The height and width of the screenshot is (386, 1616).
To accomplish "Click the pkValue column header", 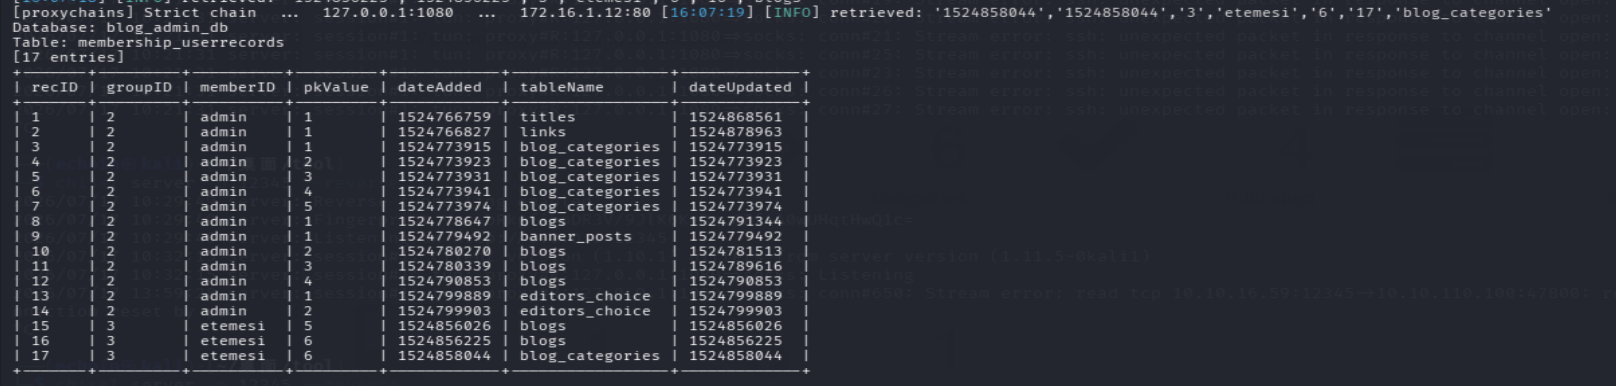I will pyautogui.click(x=336, y=87).
